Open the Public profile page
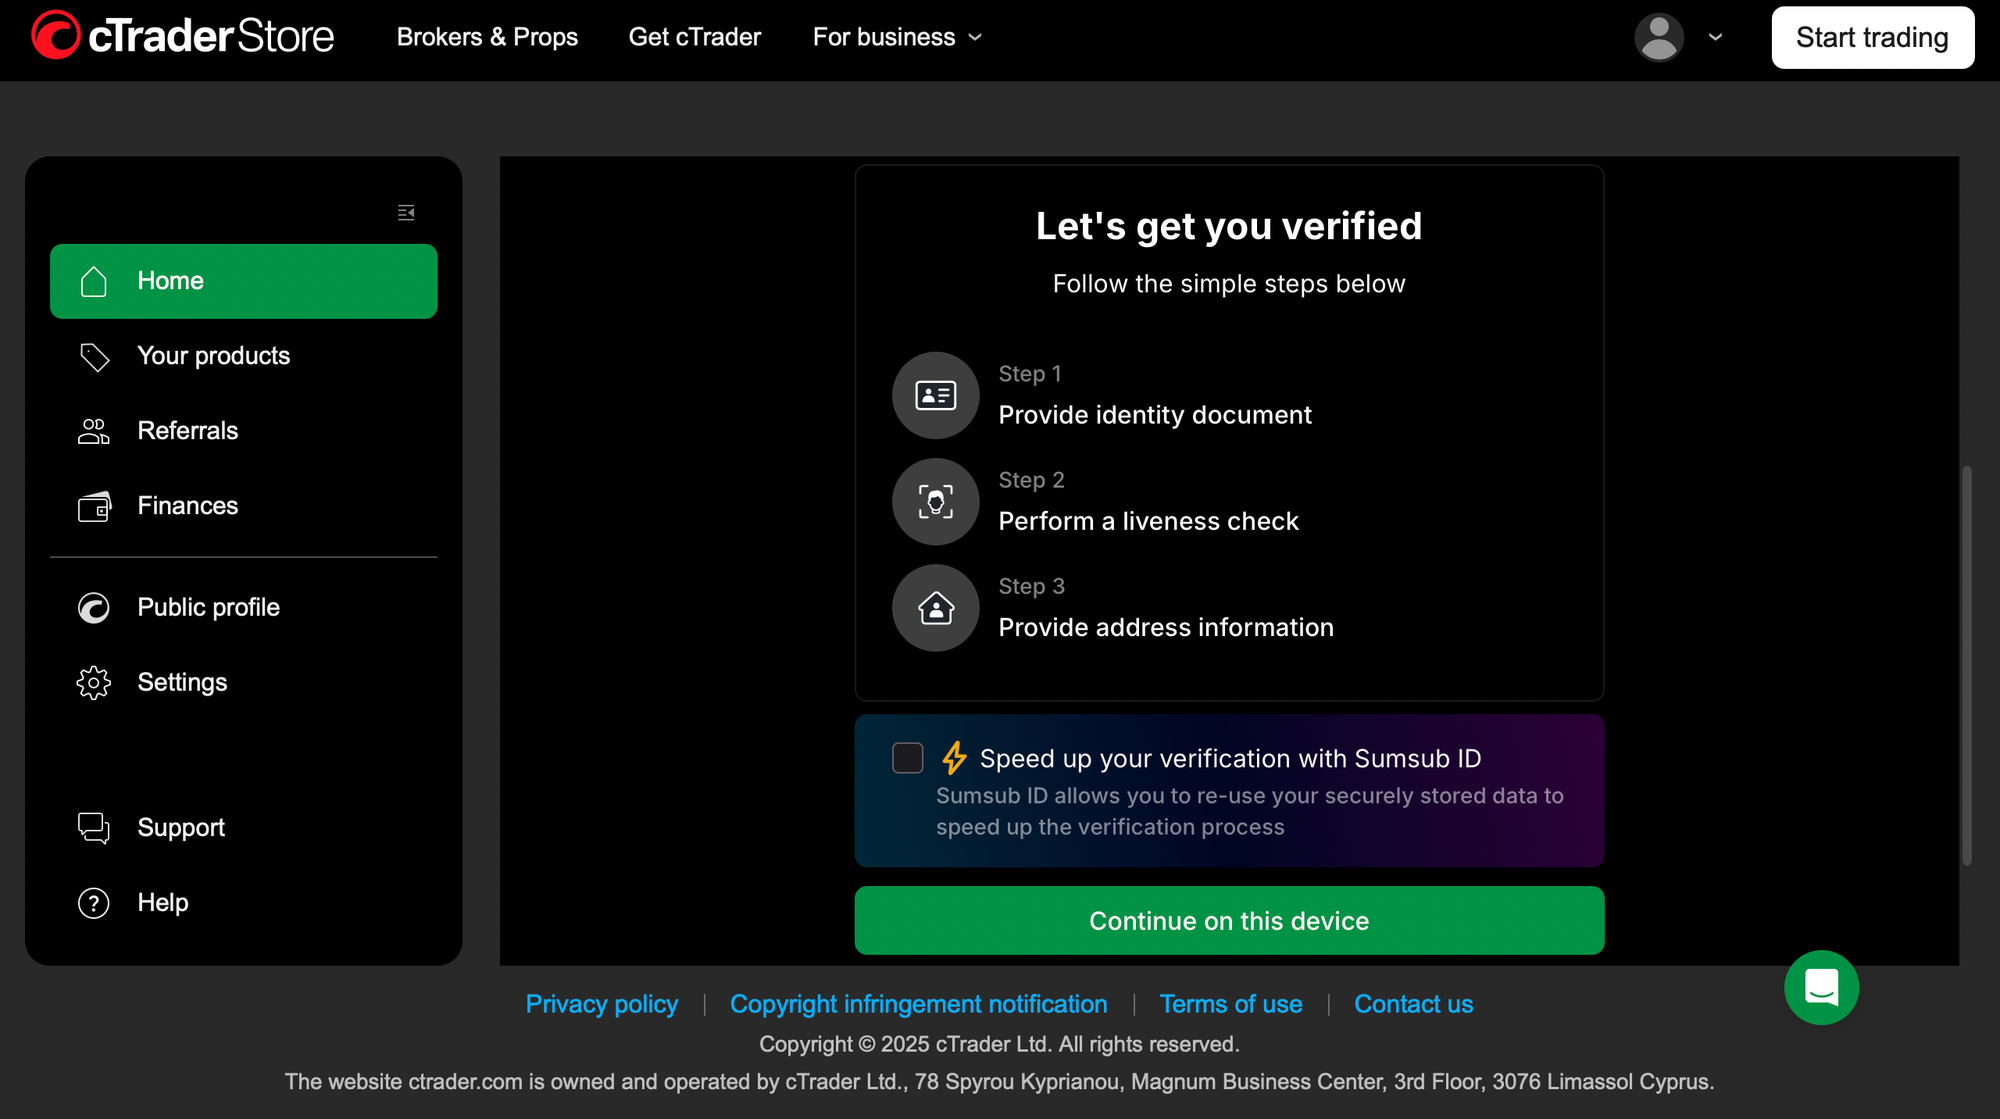Image resolution: width=2000 pixels, height=1119 pixels. coord(208,607)
